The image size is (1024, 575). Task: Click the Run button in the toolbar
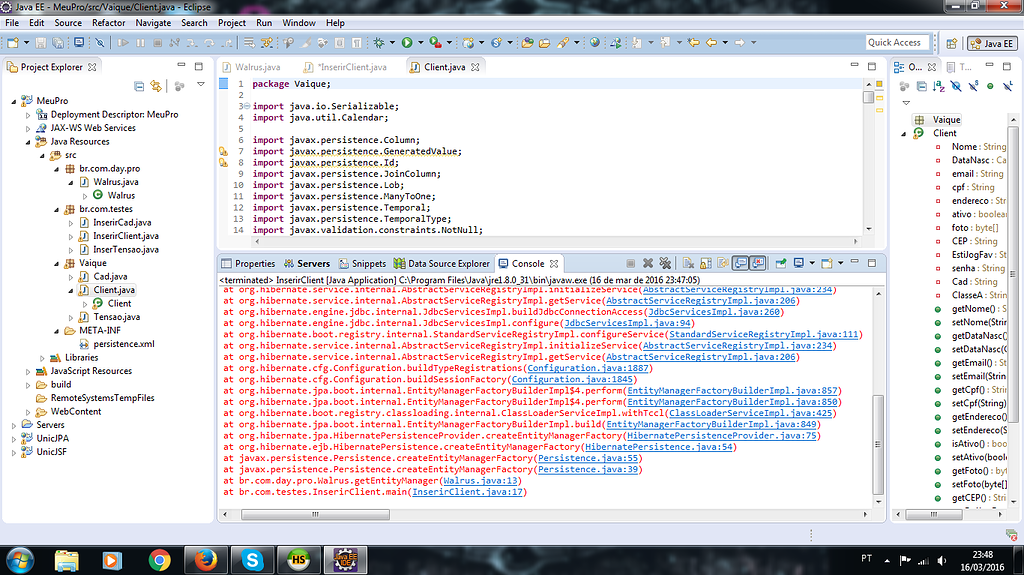(407, 43)
